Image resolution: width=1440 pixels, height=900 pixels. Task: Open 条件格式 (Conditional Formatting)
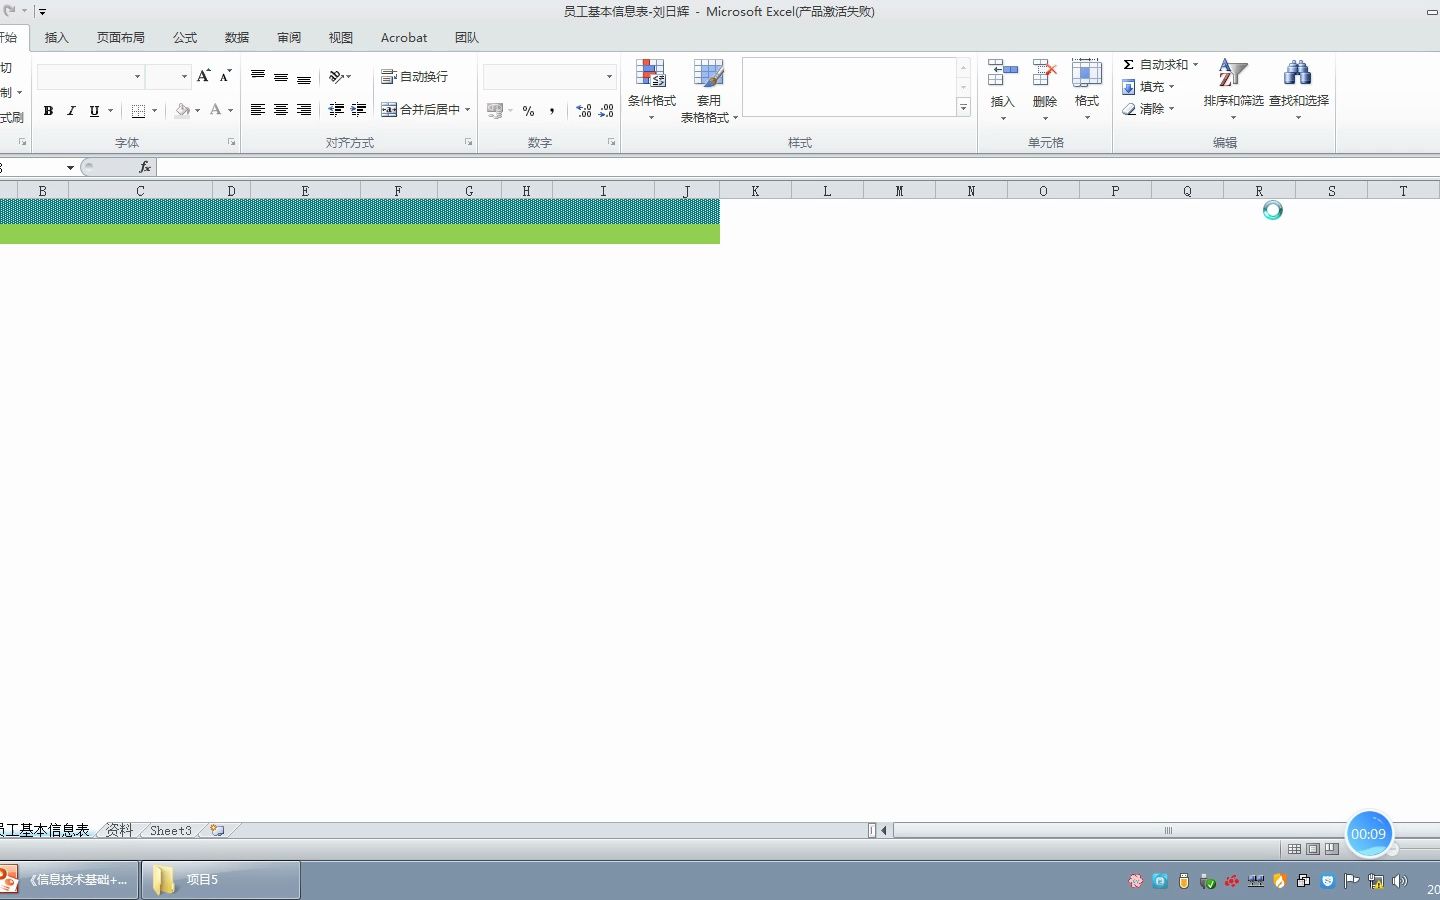pyautogui.click(x=652, y=88)
